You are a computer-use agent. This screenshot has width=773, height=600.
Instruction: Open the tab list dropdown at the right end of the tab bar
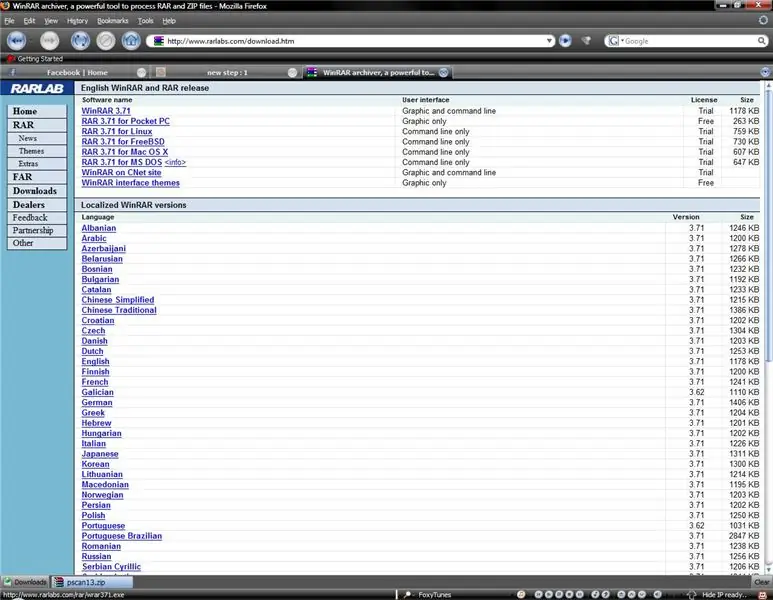tap(765, 72)
